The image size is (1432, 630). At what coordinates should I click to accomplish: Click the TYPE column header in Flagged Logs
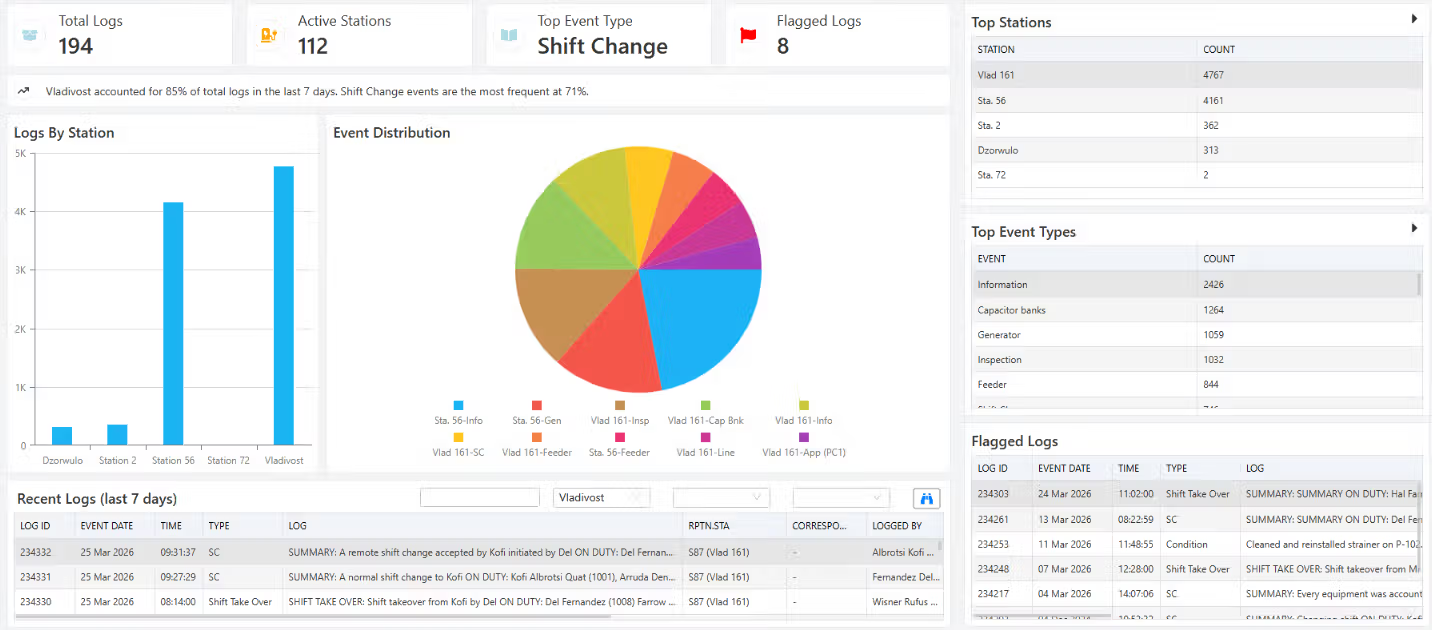tap(1200, 468)
